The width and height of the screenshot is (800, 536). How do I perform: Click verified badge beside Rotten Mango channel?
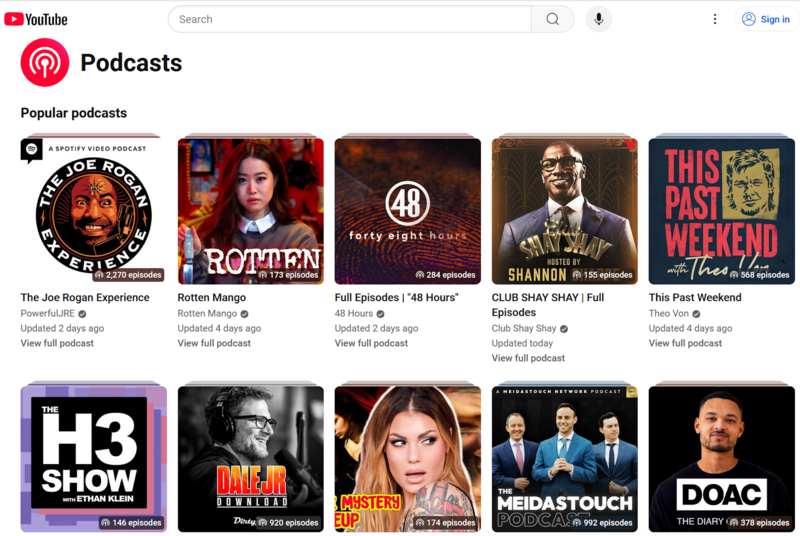click(x=244, y=314)
